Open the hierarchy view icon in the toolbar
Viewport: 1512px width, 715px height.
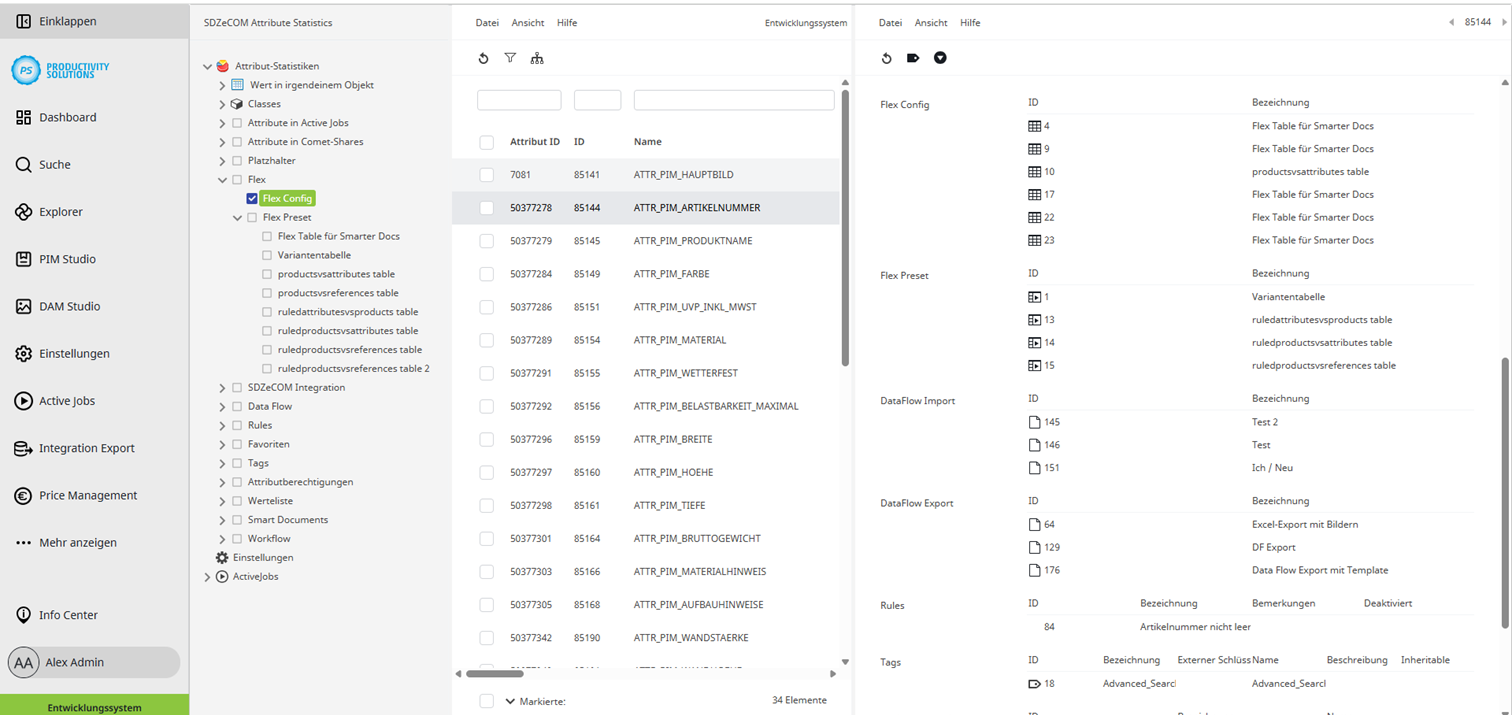537,58
